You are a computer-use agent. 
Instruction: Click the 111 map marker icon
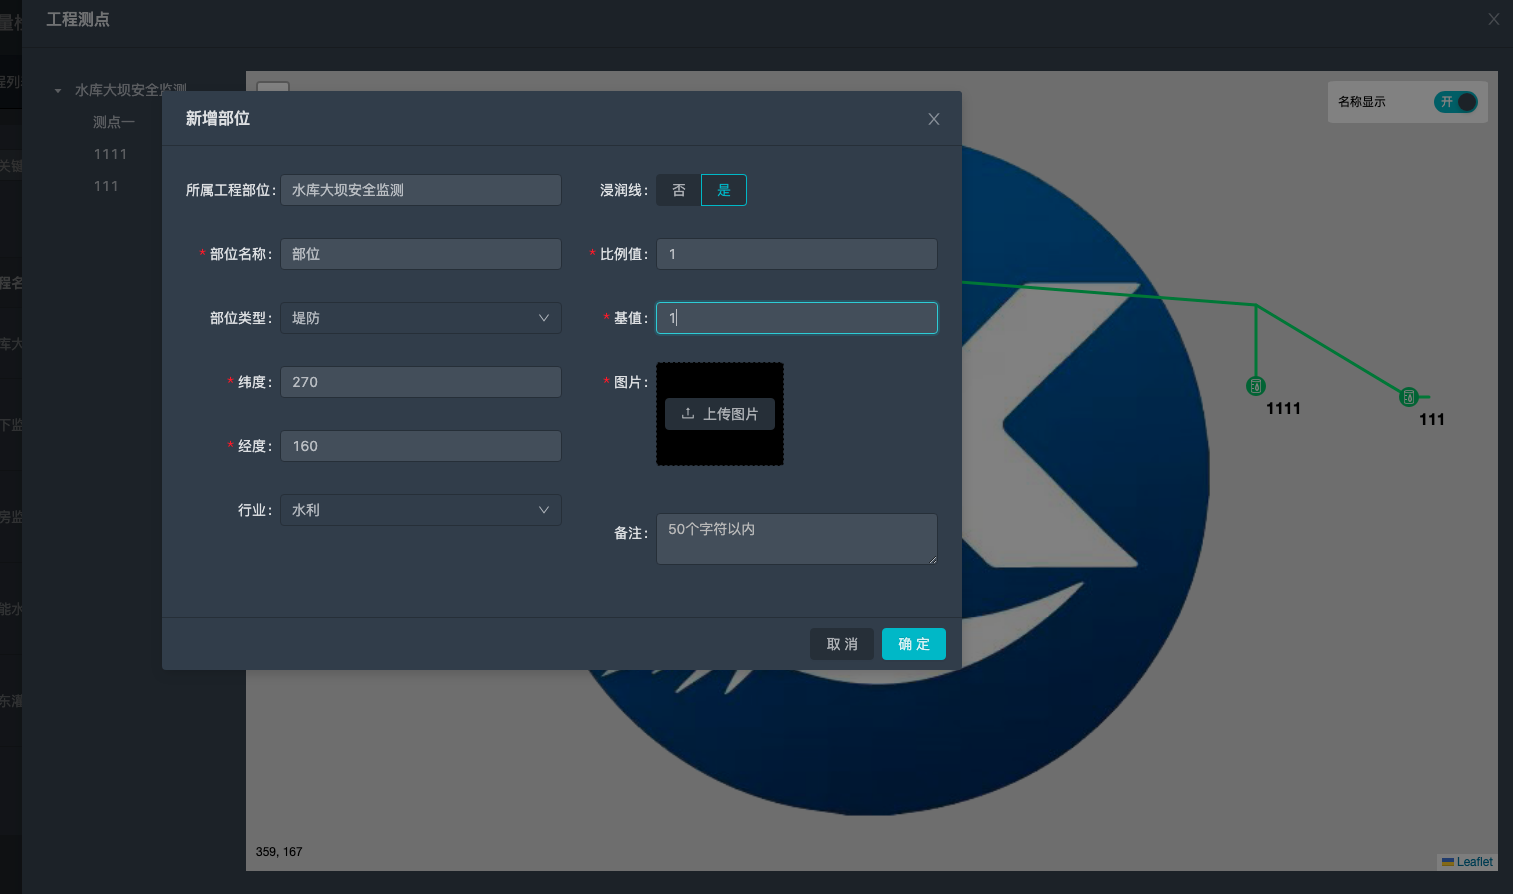pyautogui.click(x=1408, y=397)
